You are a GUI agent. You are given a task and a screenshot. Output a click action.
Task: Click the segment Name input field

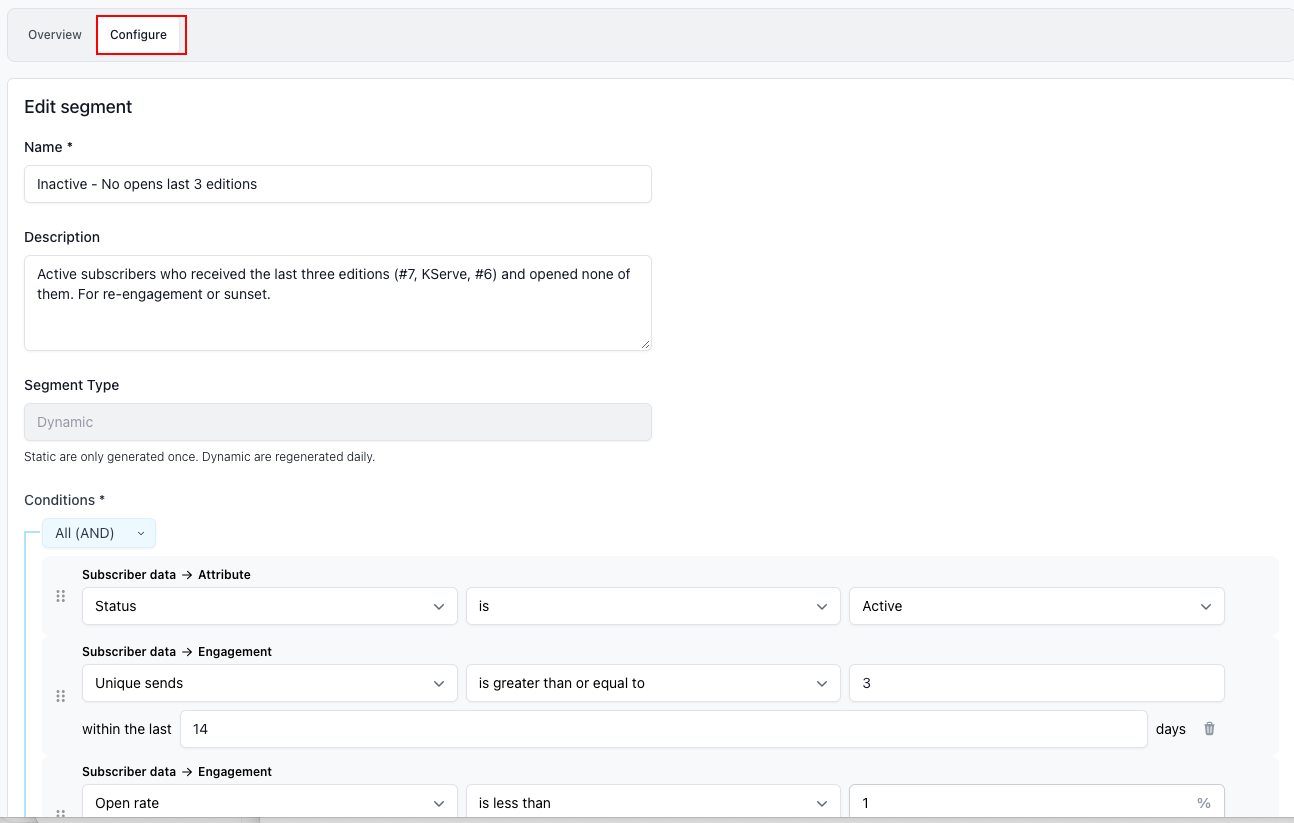point(338,184)
